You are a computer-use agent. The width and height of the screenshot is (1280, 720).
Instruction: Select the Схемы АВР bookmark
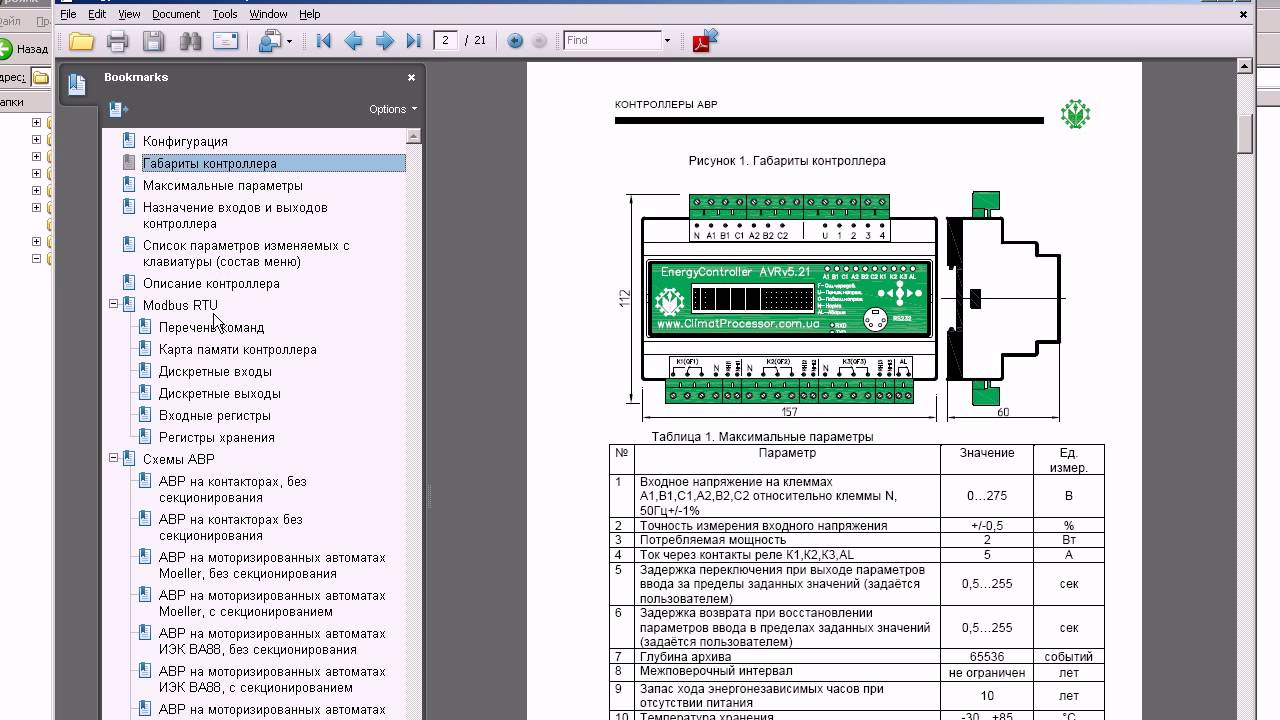tap(178, 459)
